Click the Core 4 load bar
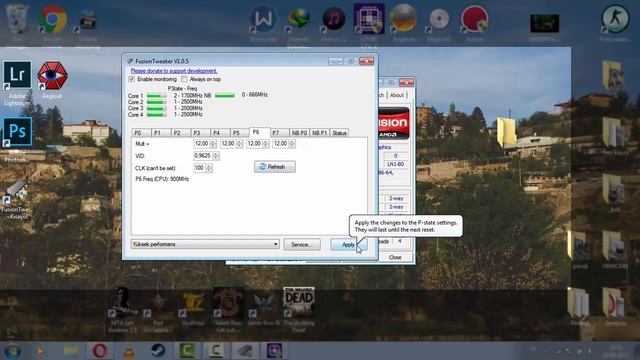The height and width of the screenshot is (360, 640). point(156,115)
